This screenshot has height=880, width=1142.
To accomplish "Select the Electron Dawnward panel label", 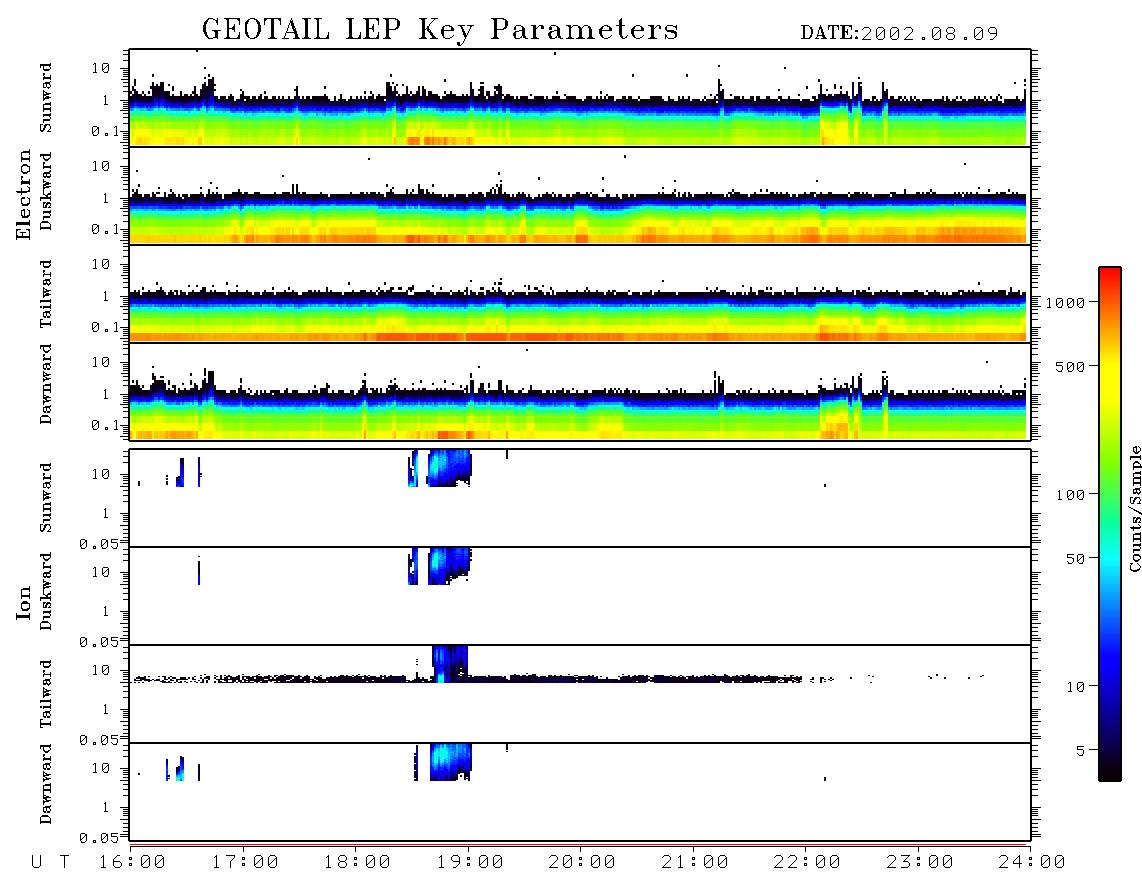I will [46, 384].
